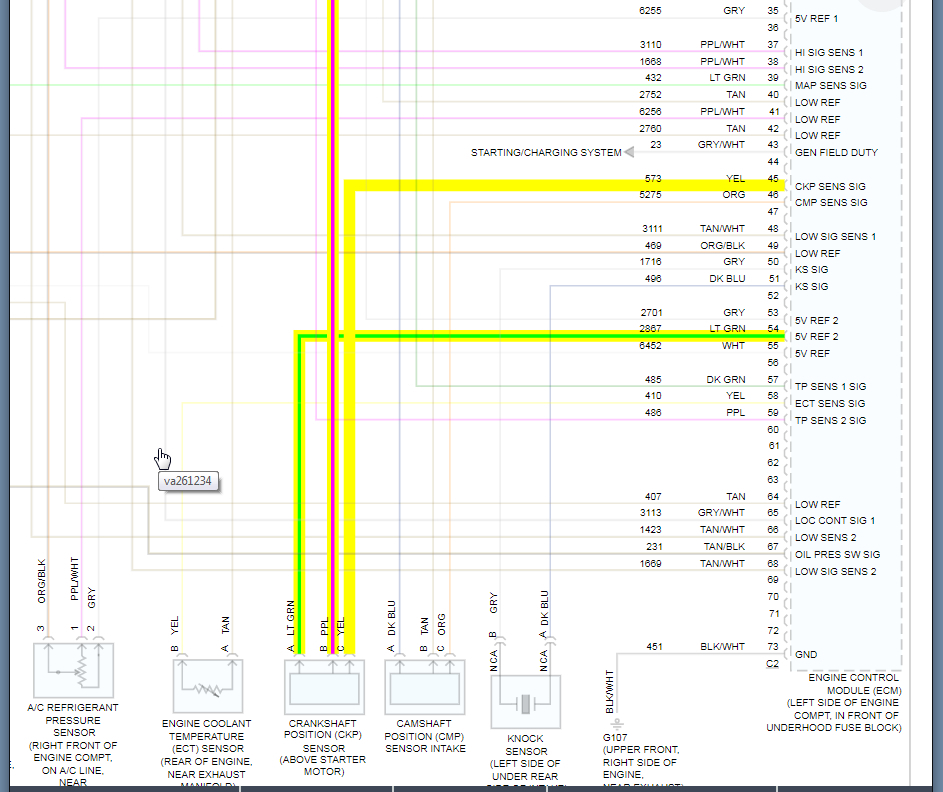Click the va261234 tooltip label

(188, 481)
